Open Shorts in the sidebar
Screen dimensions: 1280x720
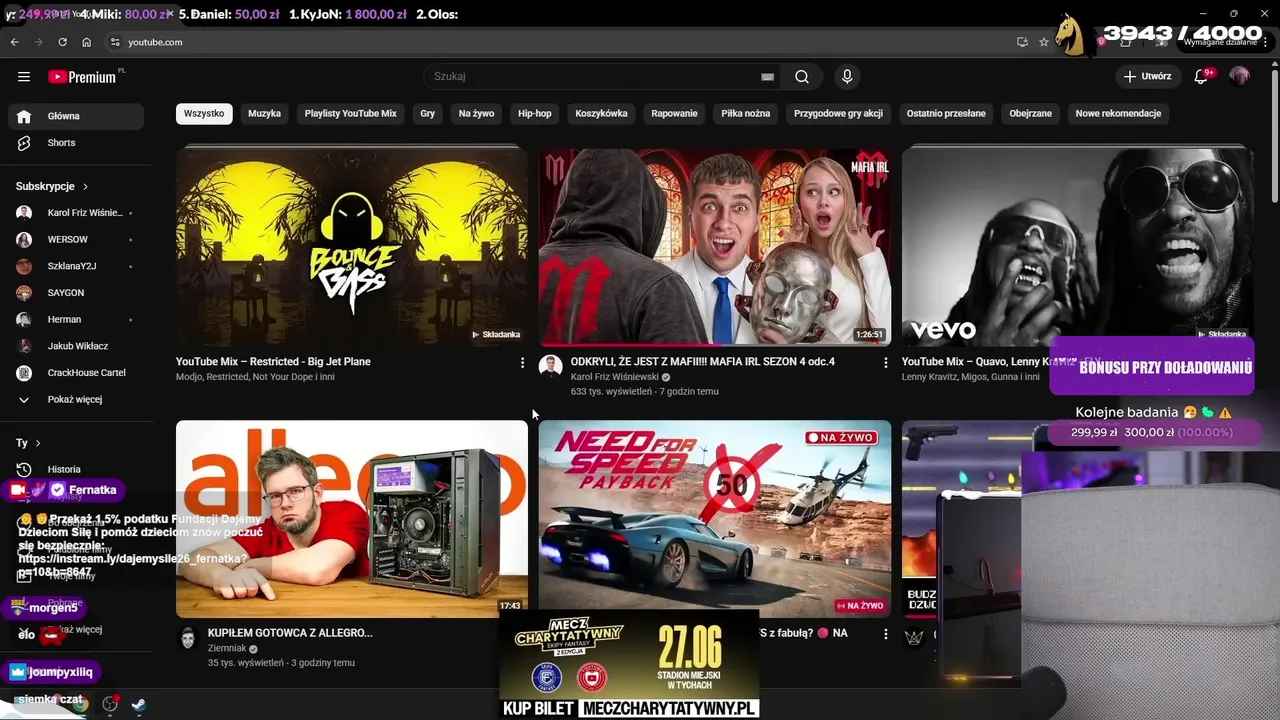pyautogui.click(x=76, y=143)
